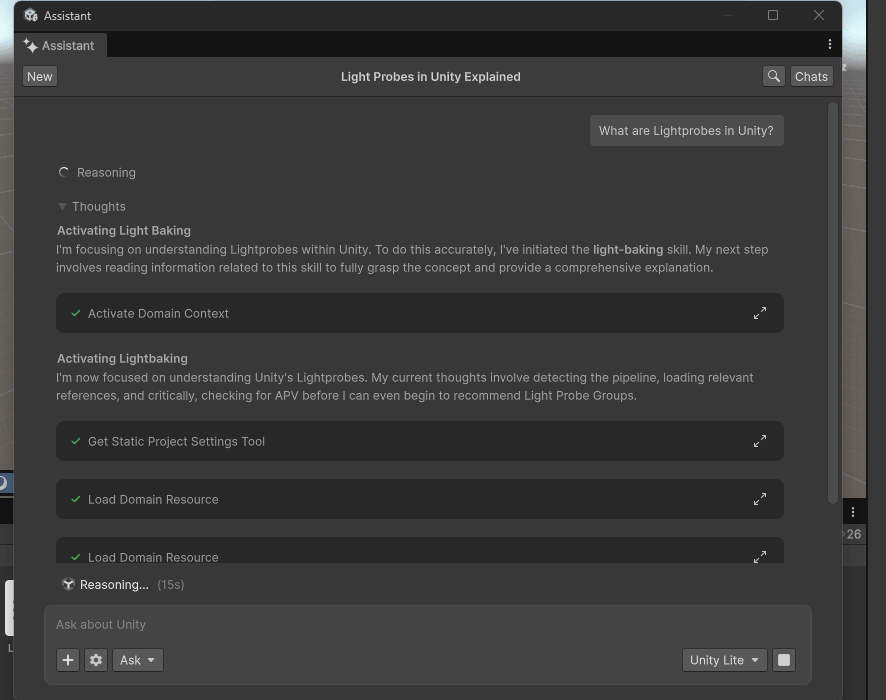
Task: Click the "What are Lightprobes in Unity?" message
Action: coord(686,131)
